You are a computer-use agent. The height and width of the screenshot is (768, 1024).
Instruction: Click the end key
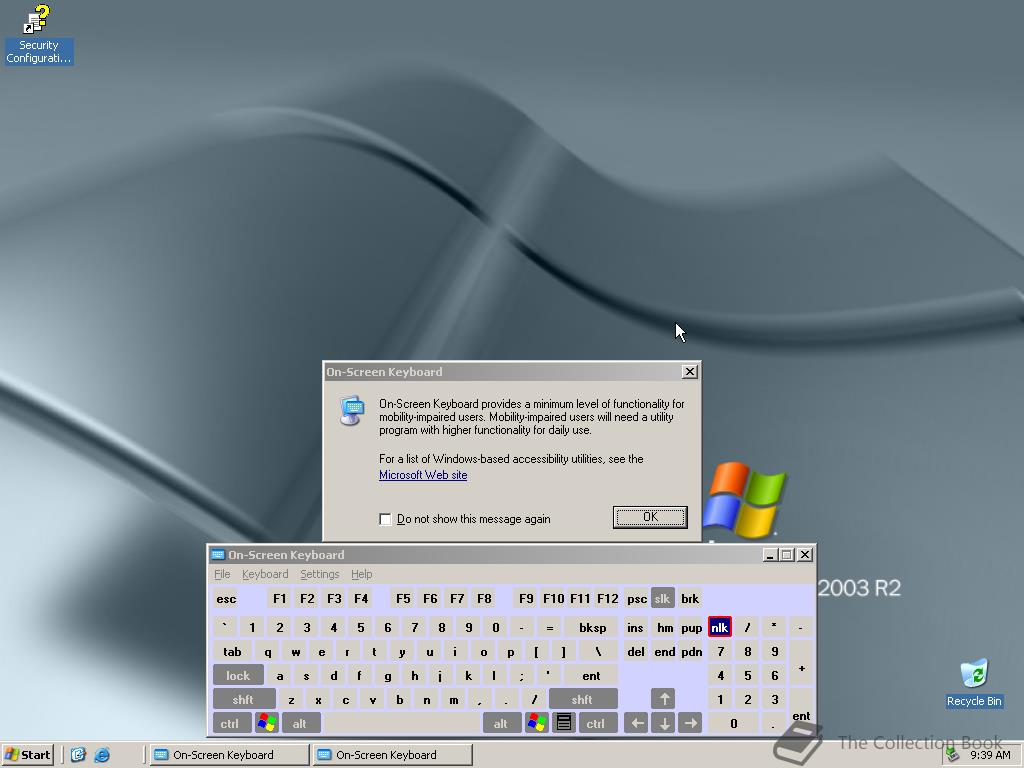click(x=664, y=651)
